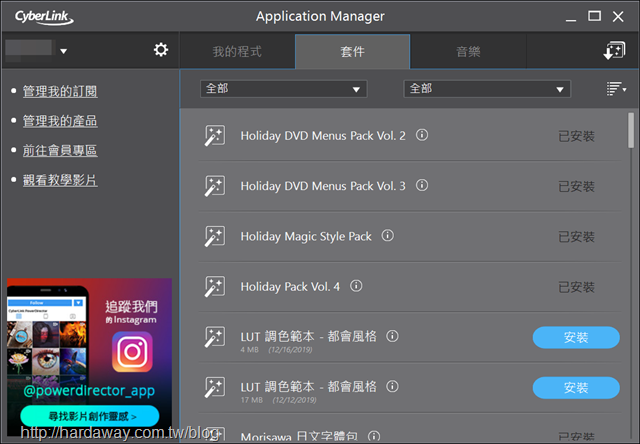Open the 觀看教學影片 link
Image resolution: width=640 pixels, height=444 pixels.
tap(60, 180)
